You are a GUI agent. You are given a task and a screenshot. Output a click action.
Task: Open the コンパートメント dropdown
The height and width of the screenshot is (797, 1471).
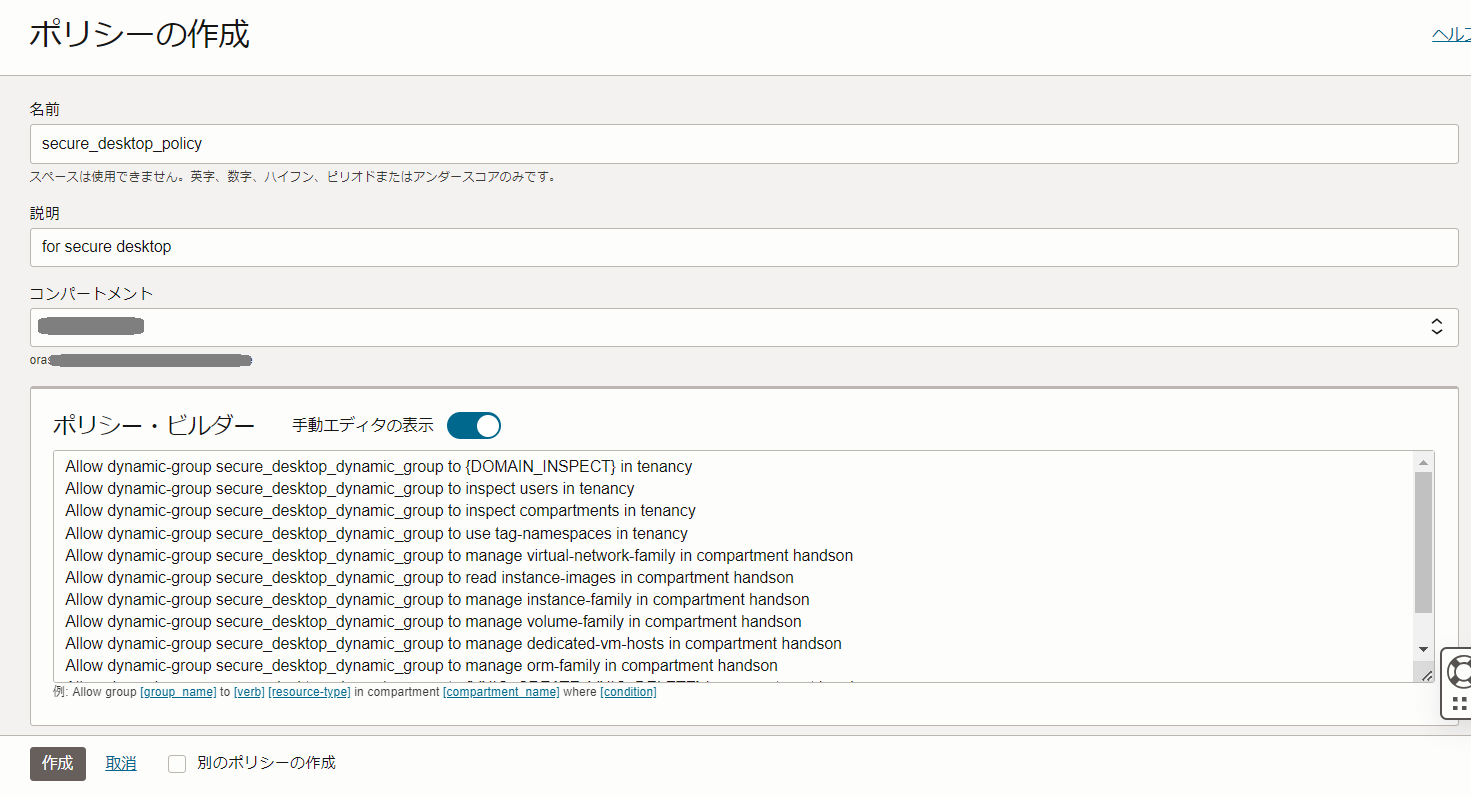1437,326
